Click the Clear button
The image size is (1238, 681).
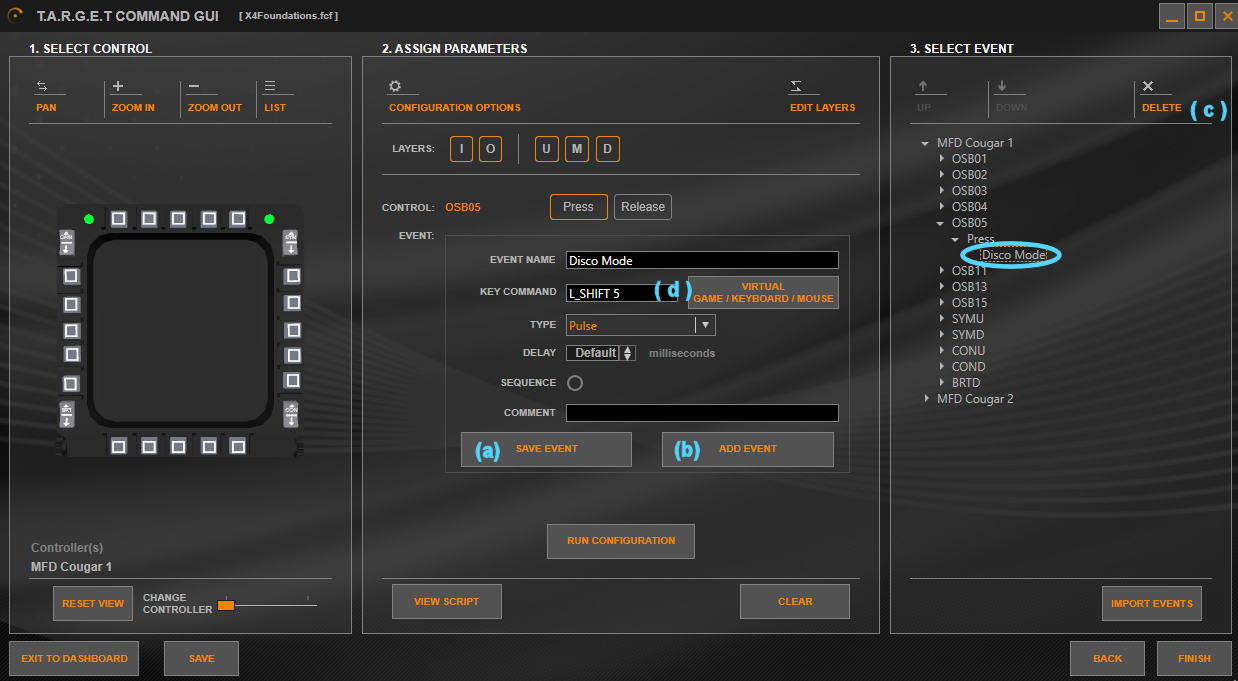click(795, 602)
